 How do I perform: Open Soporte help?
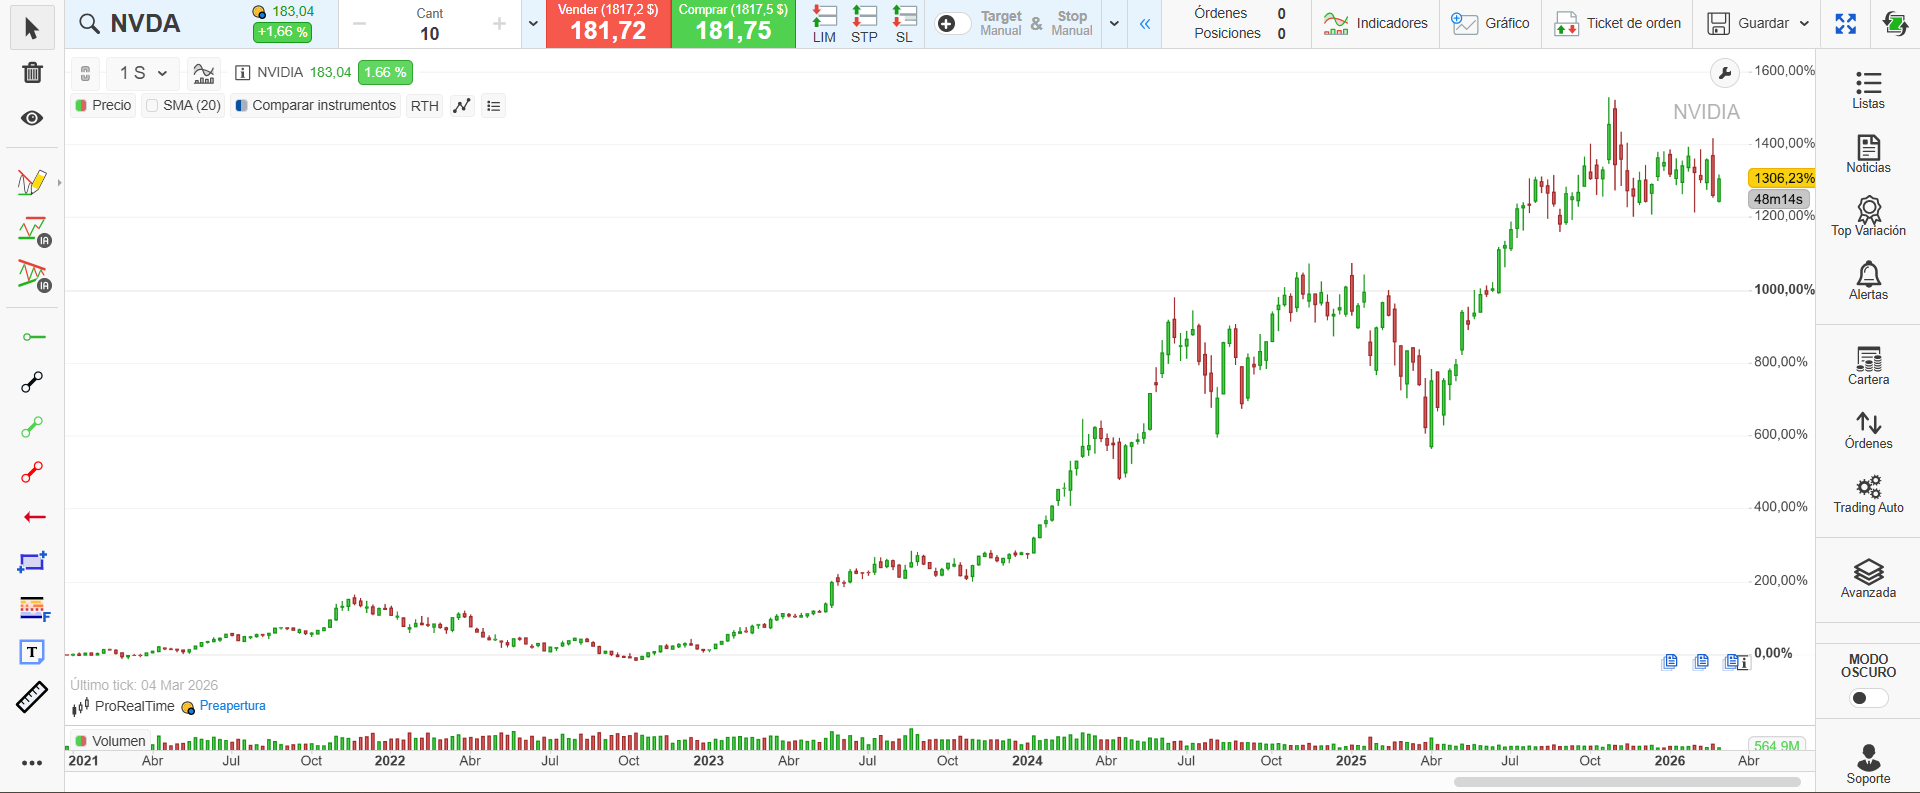[x=1868, y=765]
